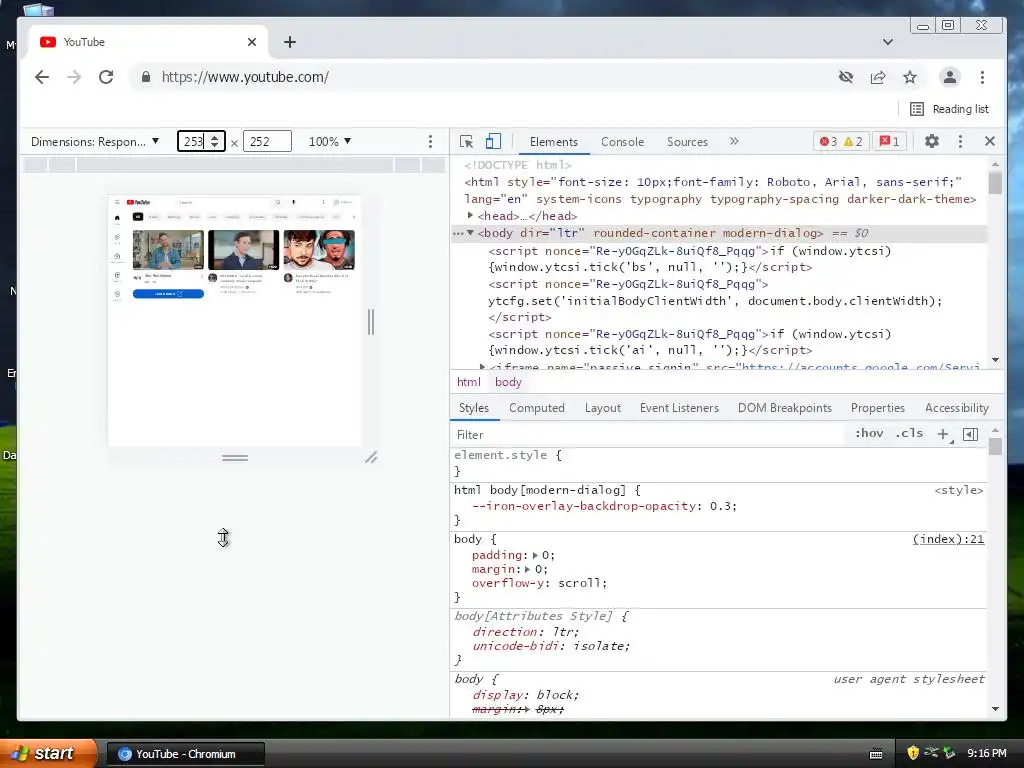Click the bottom-edge viewport resize handle
The height and width of the screenshot is (768, 1024).
tap(235, 458)
